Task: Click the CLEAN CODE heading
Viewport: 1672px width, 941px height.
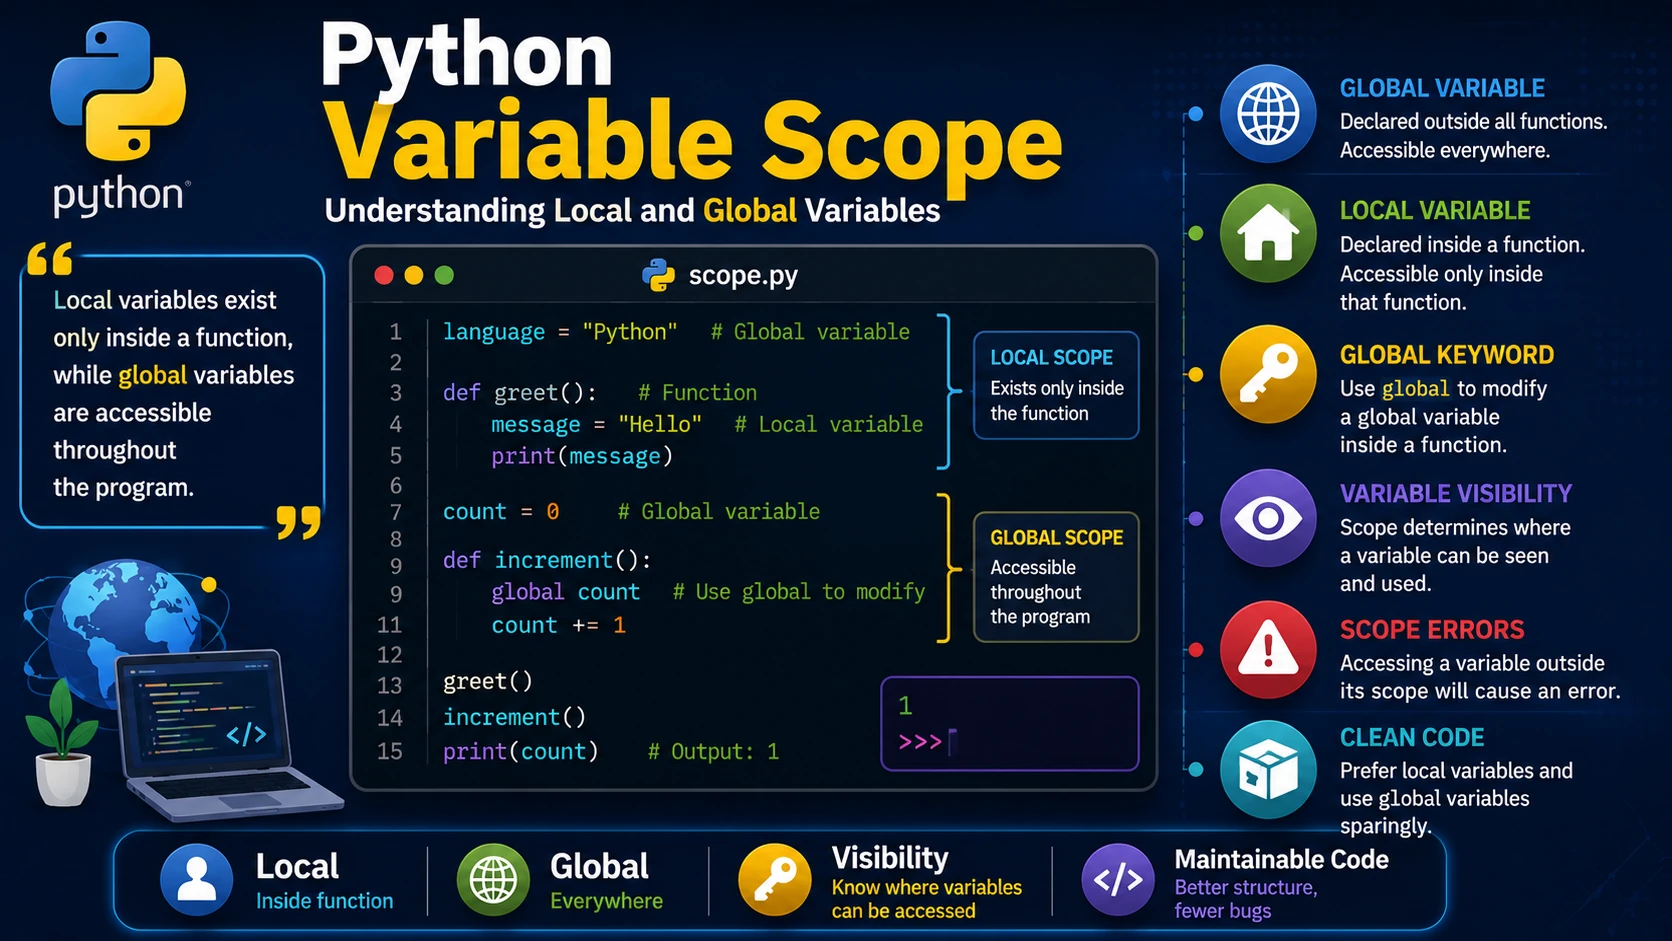Action: pyautogui.click(x=1412, y=738)
